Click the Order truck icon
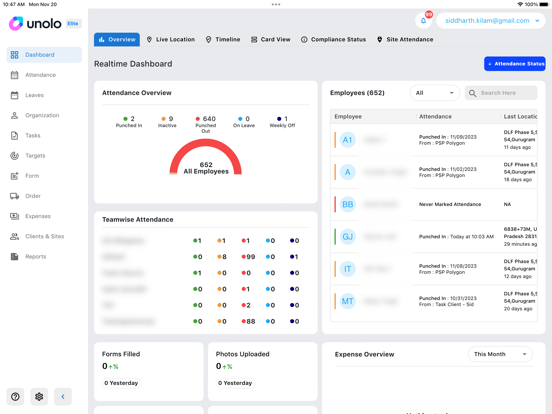 click(14, 196)
